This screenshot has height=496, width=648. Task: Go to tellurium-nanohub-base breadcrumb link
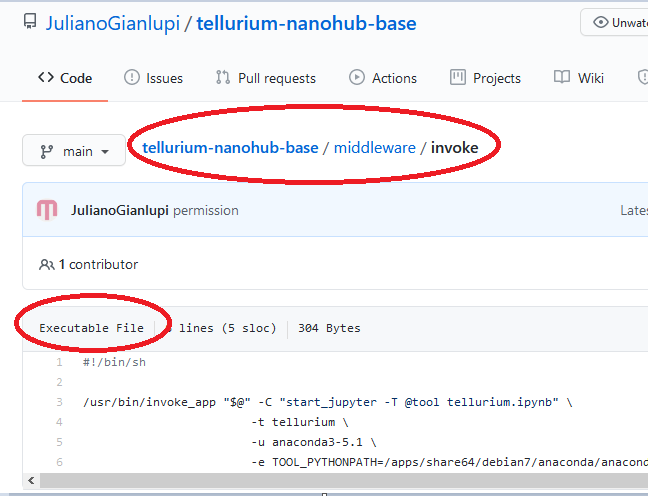(230, 148)
